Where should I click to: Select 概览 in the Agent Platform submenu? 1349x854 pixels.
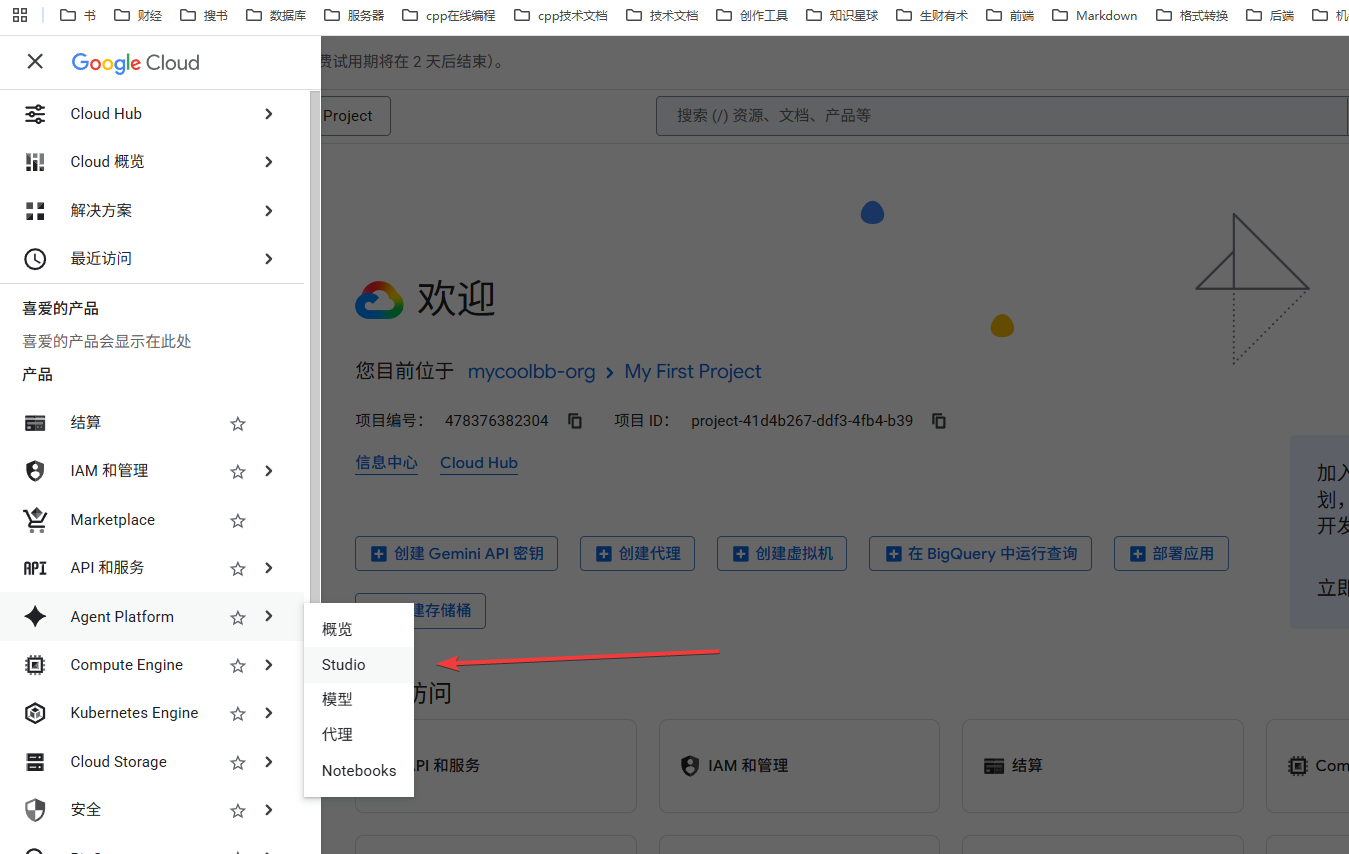click(x=359, y=629)
